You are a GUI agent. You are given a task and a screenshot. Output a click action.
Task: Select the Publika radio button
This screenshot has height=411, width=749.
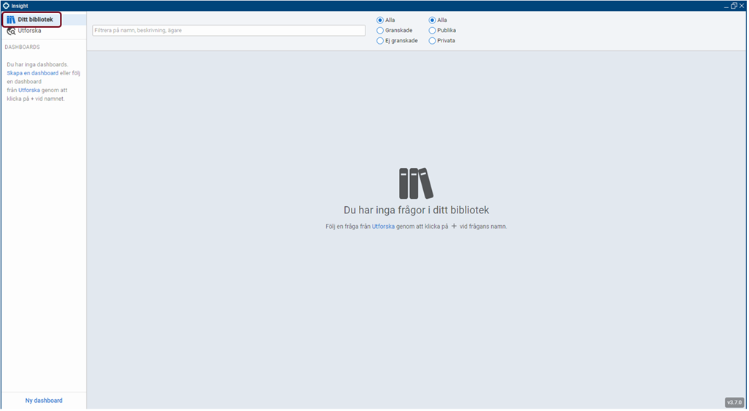tap(432, 31)
